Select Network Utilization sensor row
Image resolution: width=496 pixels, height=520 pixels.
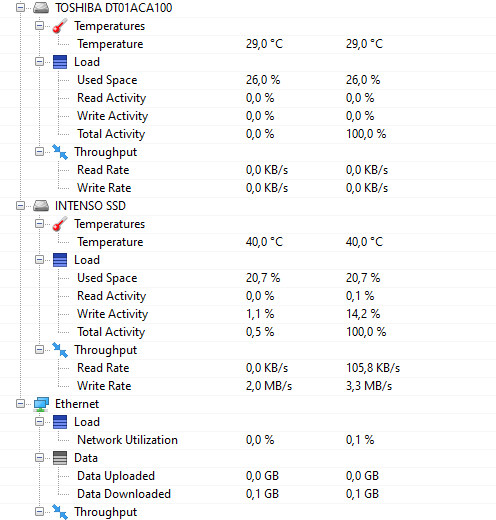[x=248, y=440]
